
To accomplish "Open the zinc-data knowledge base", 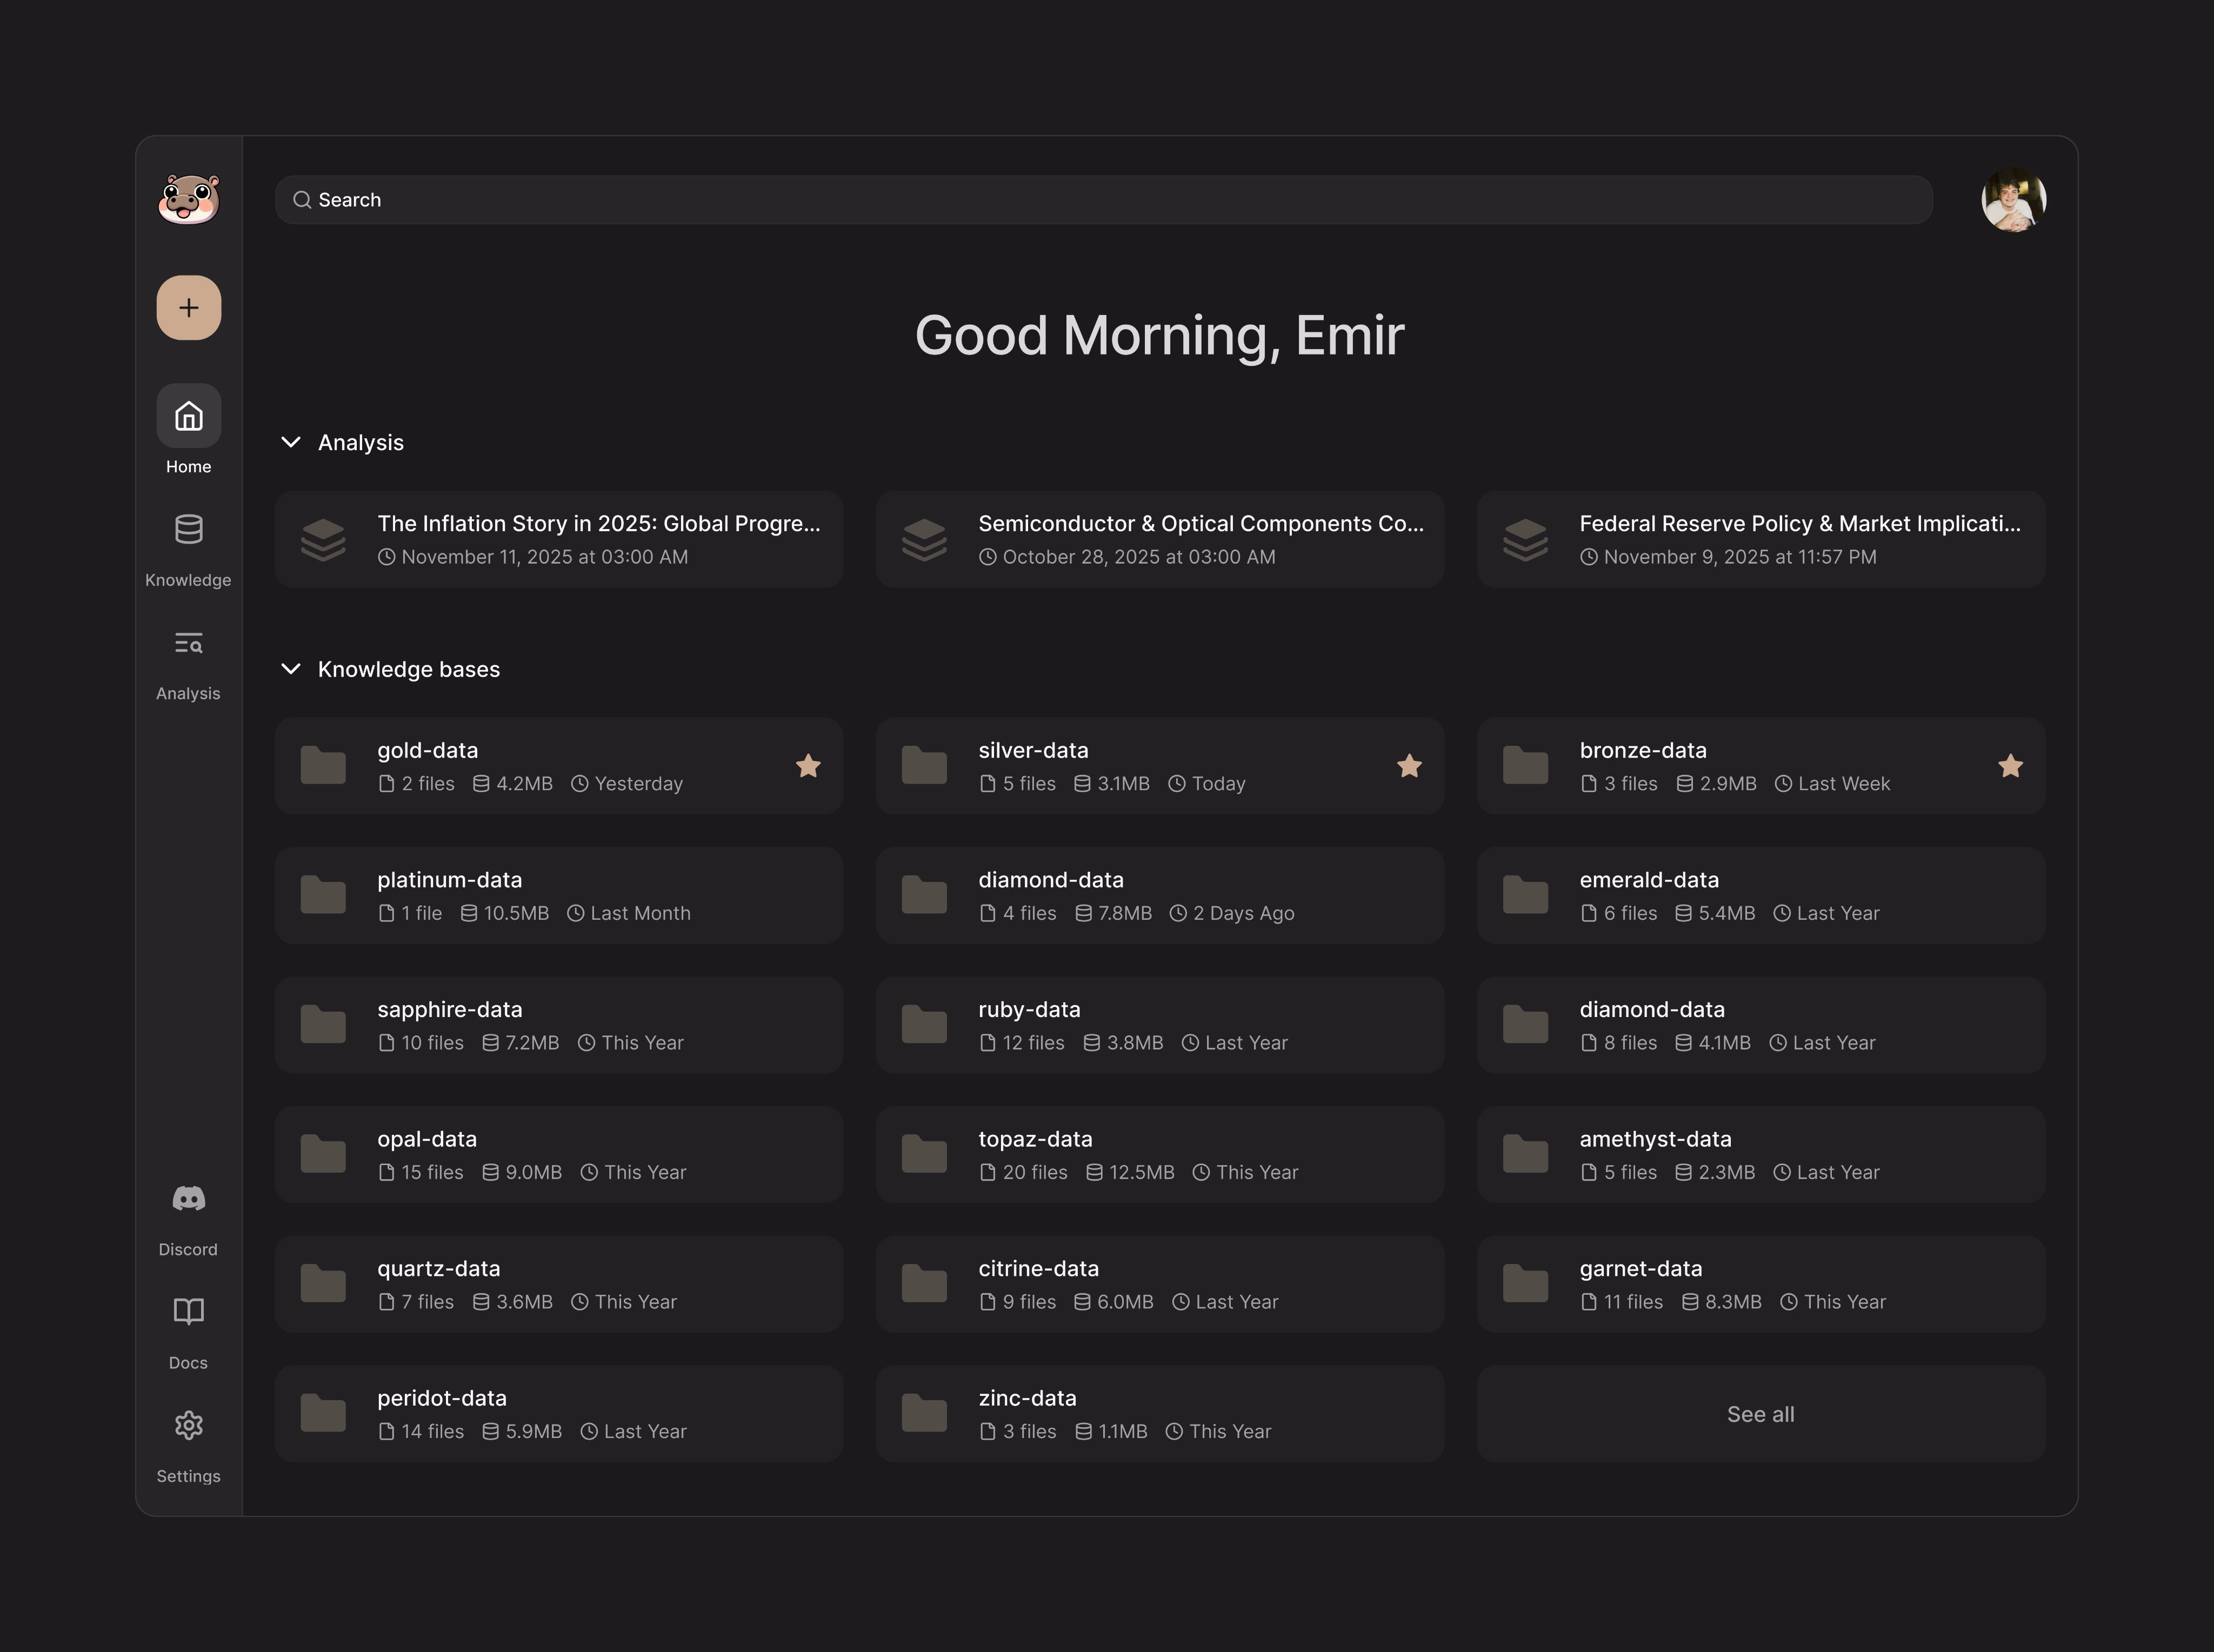I will [1160, 1414].
